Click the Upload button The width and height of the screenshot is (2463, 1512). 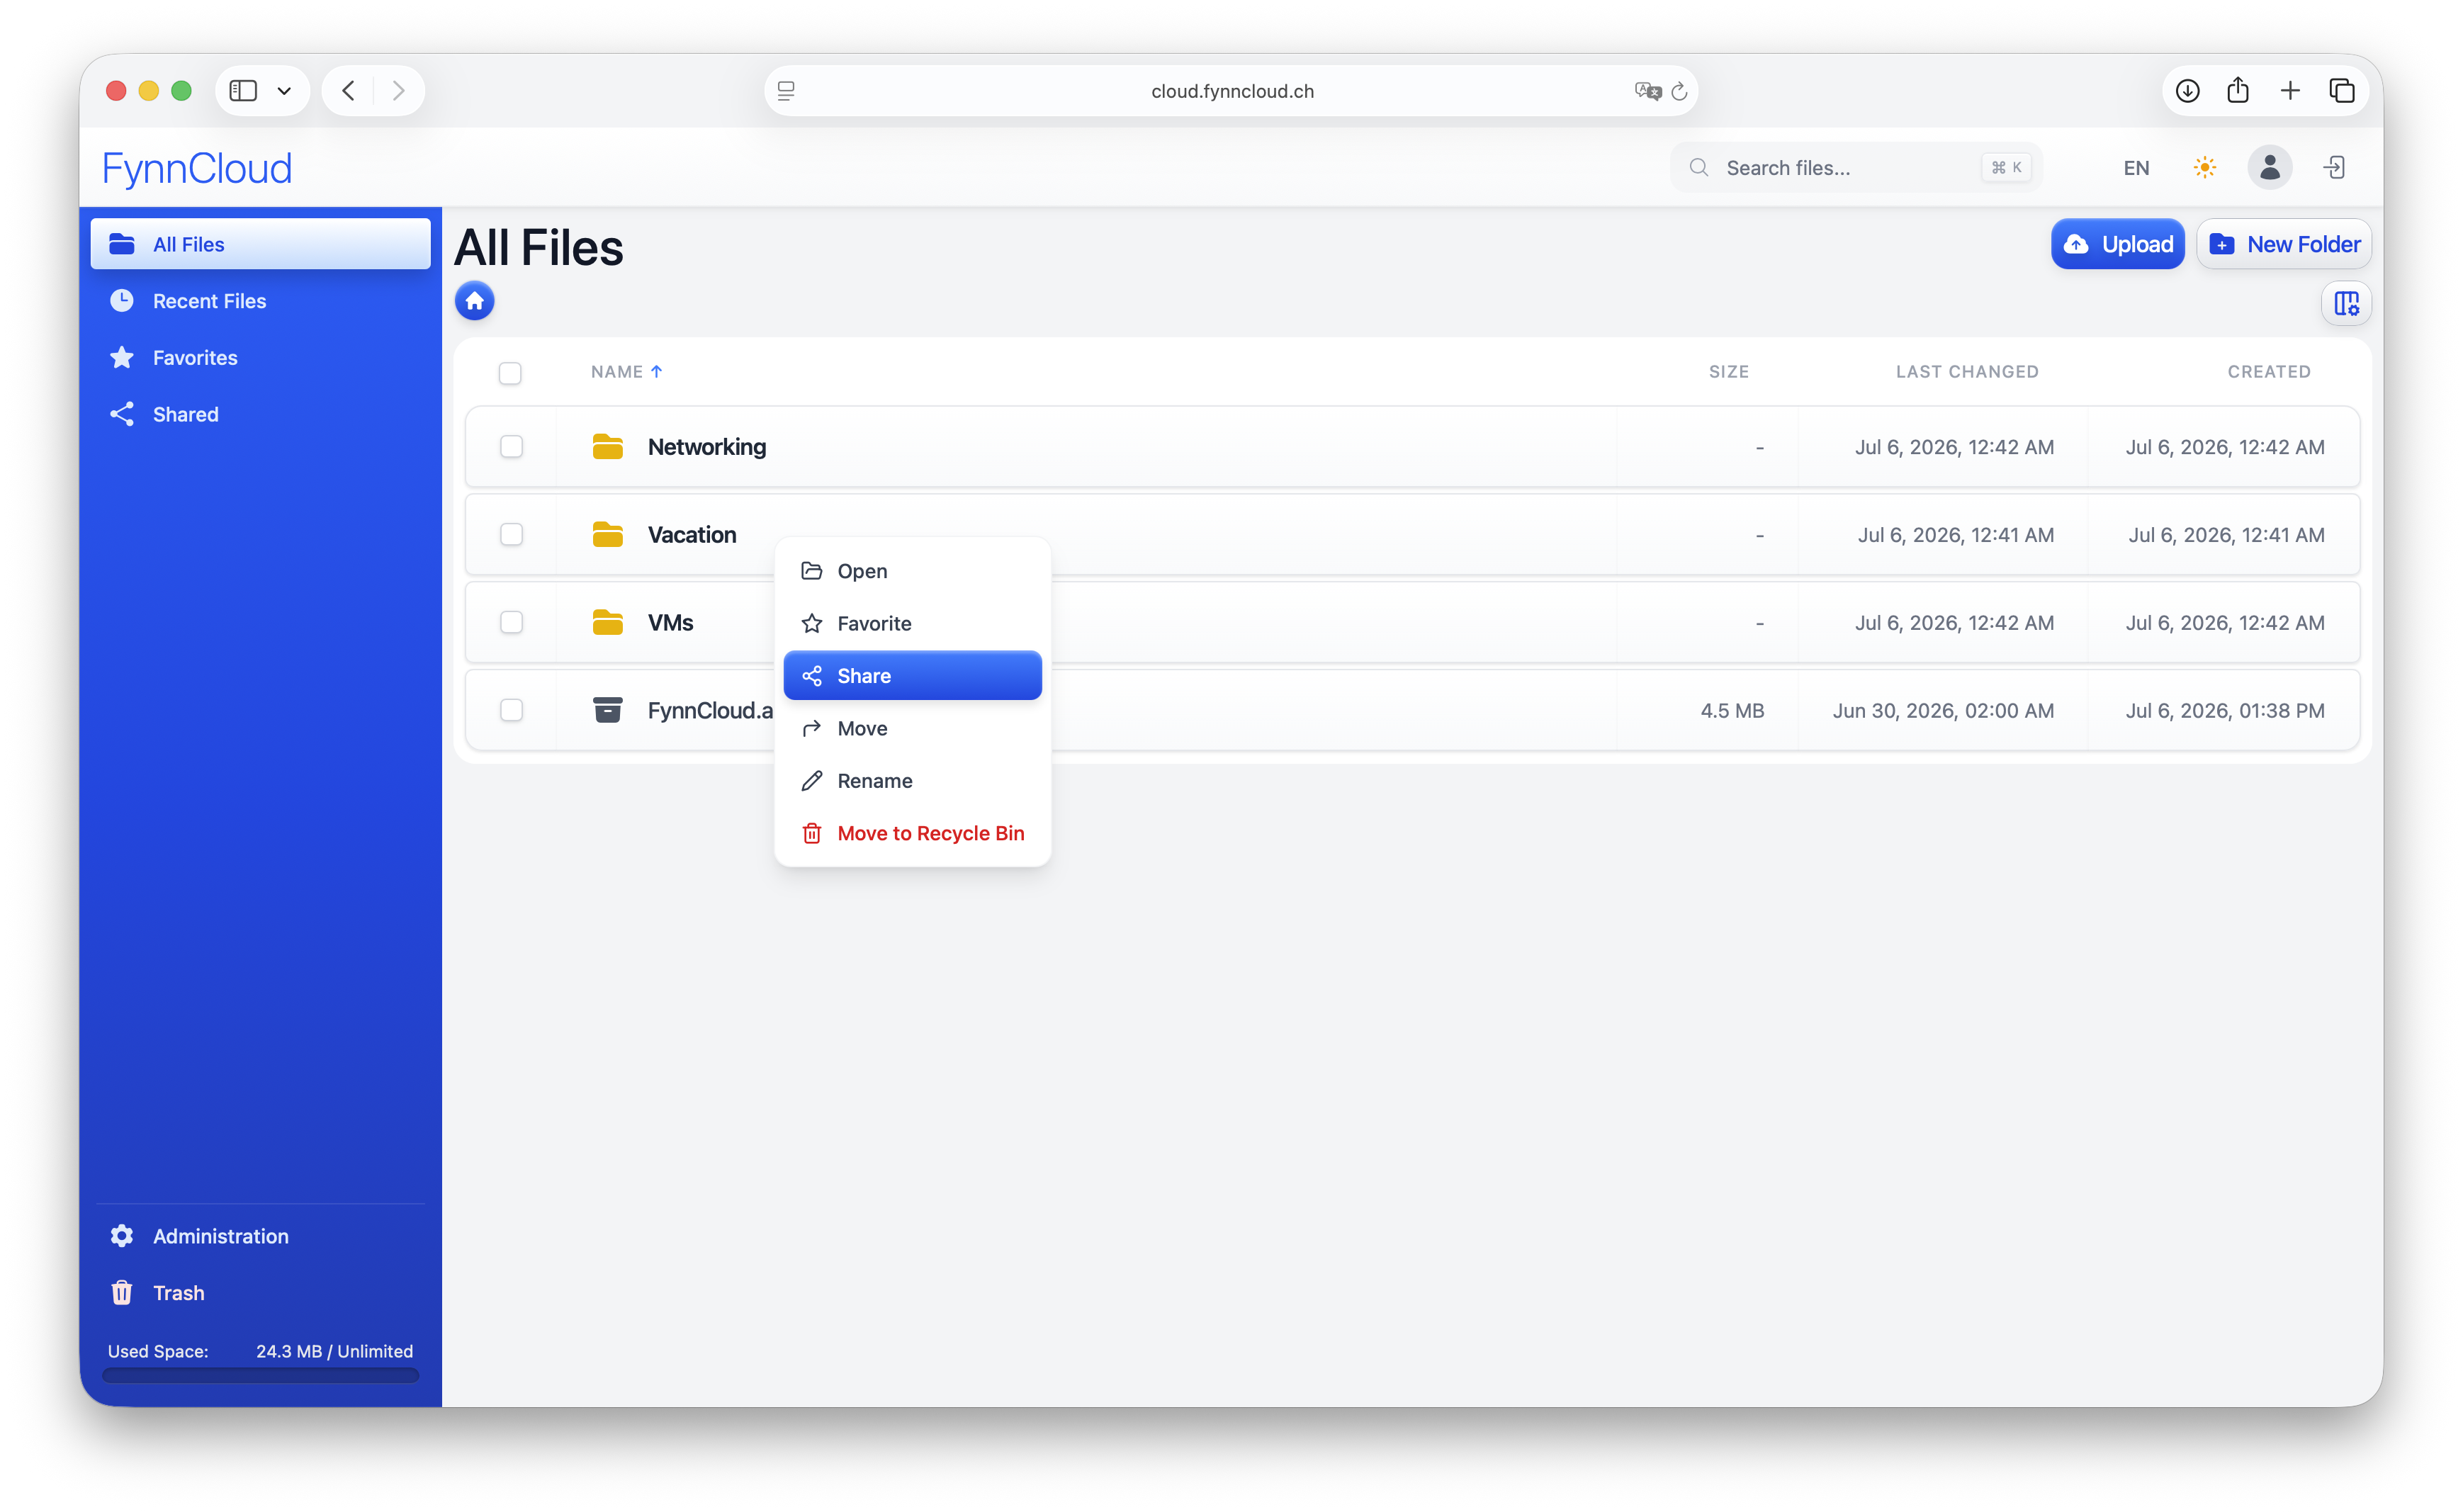tap(2117, 244)
